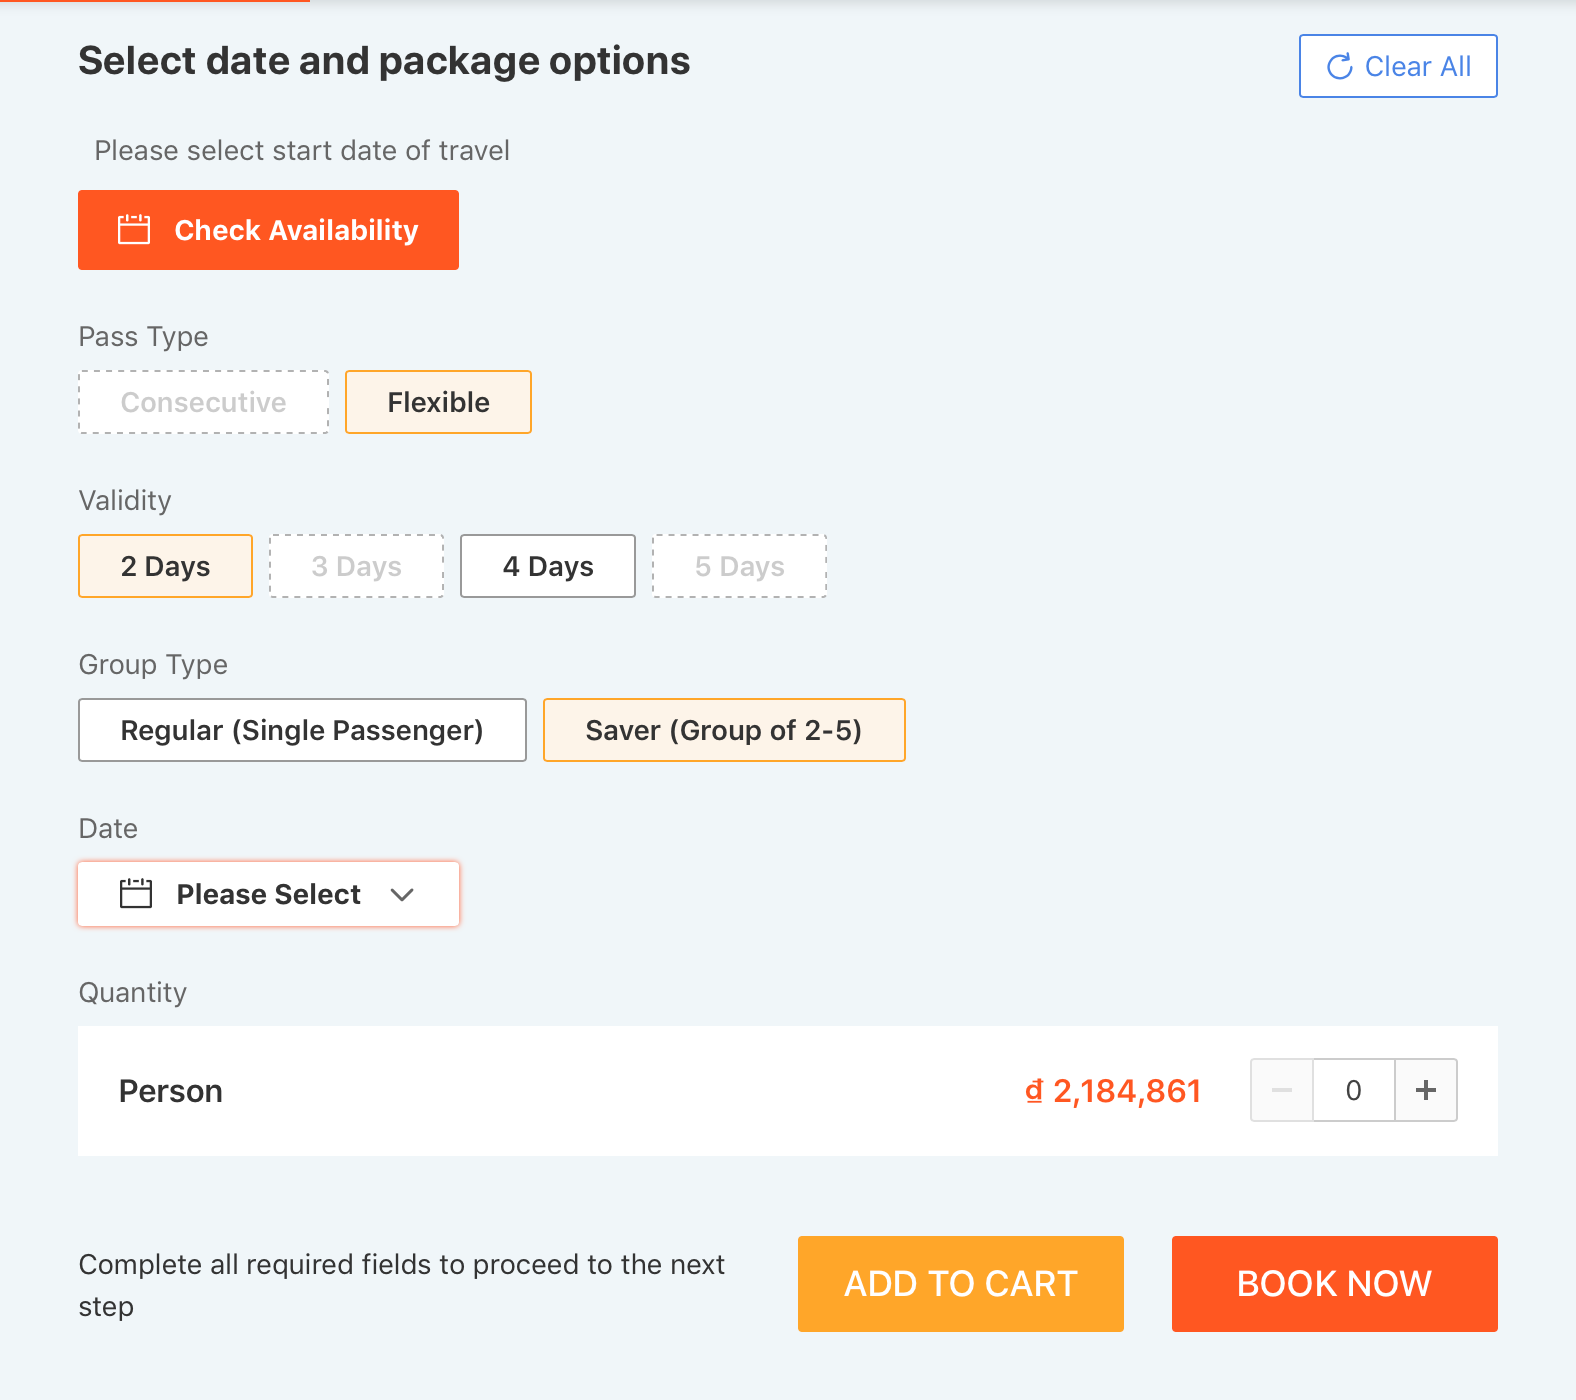Select the Consecutive pass type
Viewport: 1576px width, 1400px height.
203,402
